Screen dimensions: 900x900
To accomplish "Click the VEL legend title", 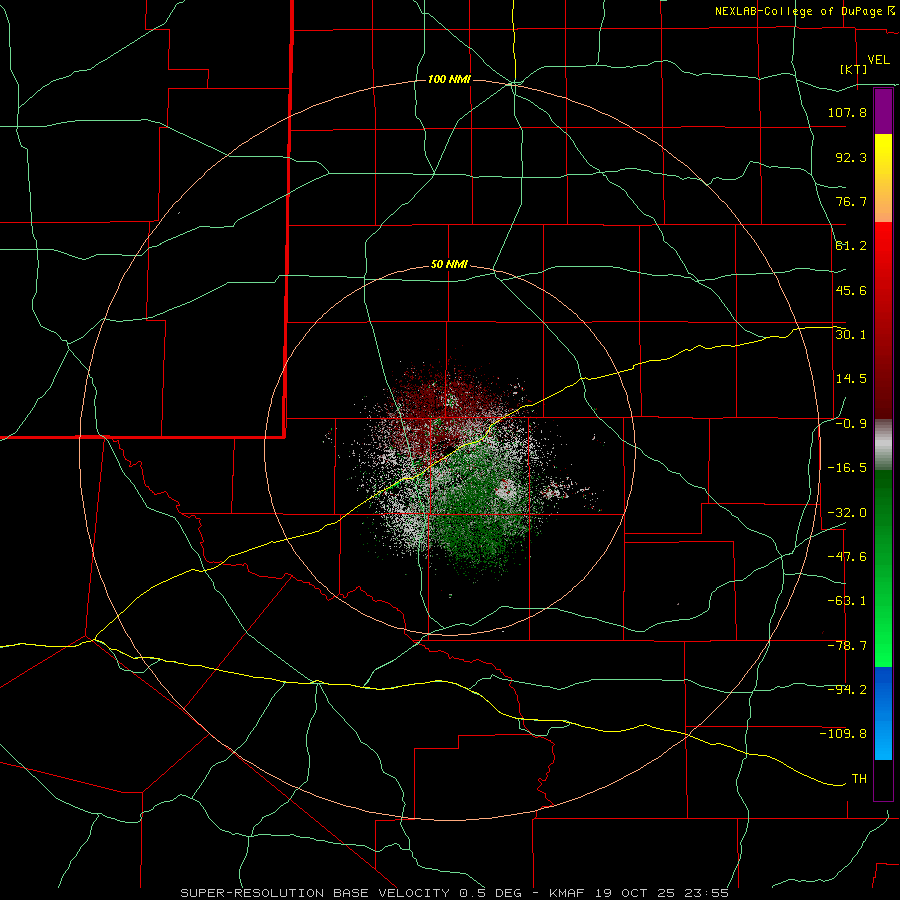I will pos(878,60).
